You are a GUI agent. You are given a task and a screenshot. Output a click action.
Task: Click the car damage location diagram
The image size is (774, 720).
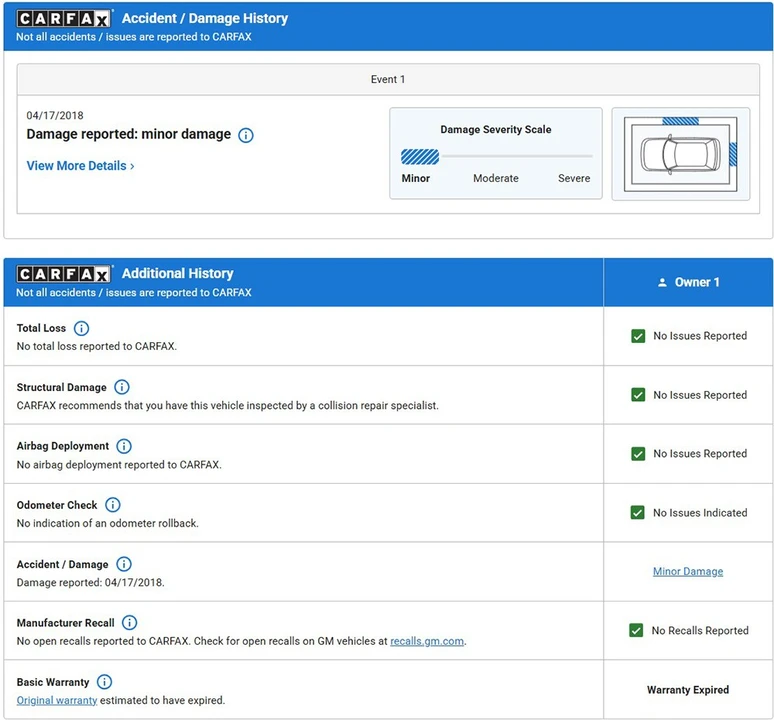point(681,154)
